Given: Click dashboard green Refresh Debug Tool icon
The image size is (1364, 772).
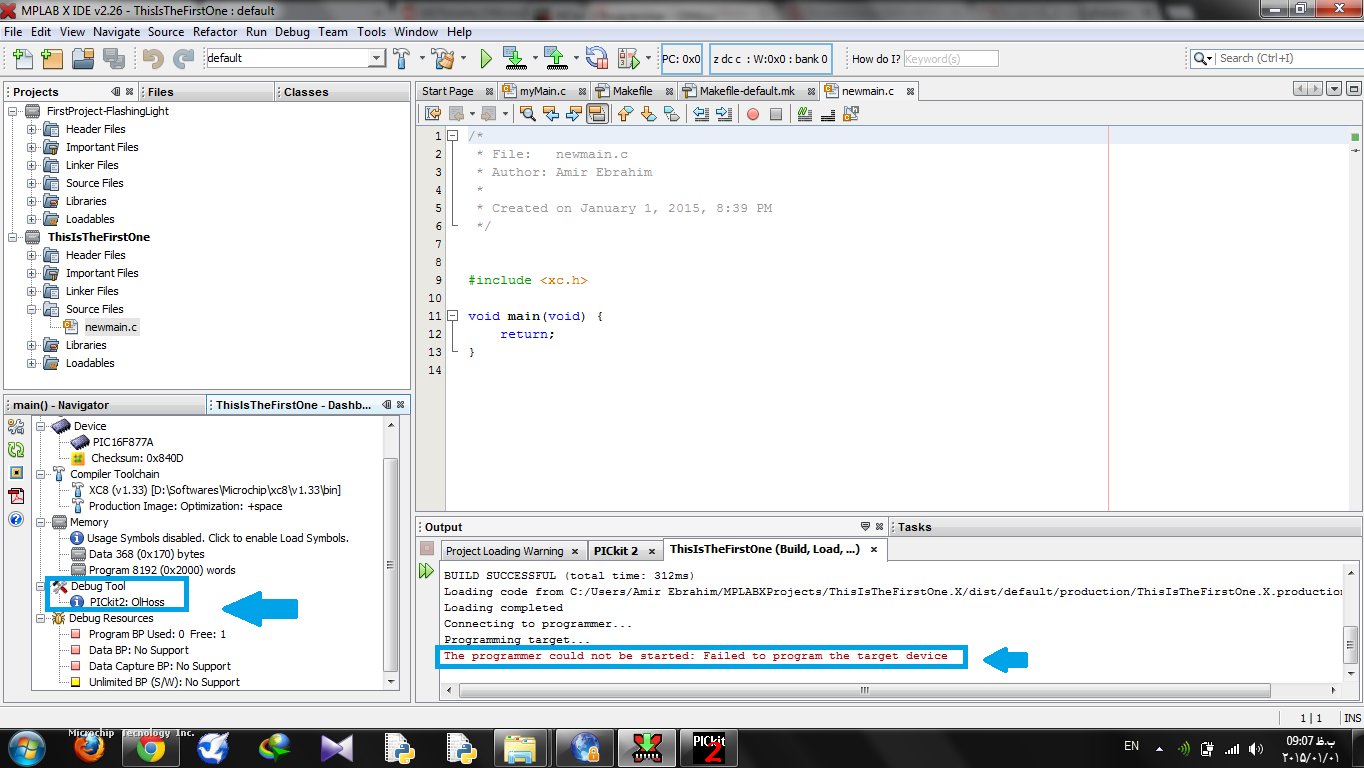Looking at the screenshot, I should click(x=16, y=450).
